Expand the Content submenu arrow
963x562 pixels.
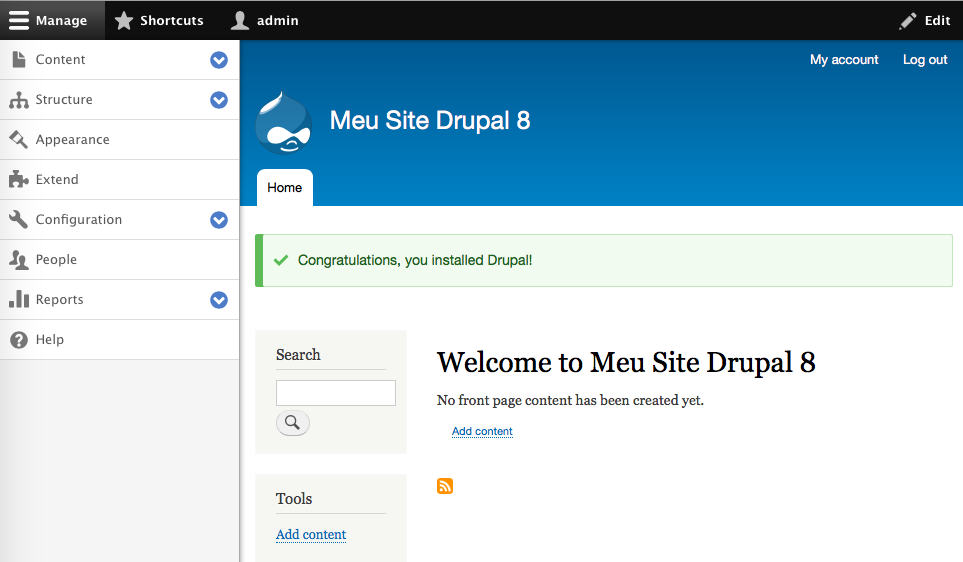tap(219, 60)
